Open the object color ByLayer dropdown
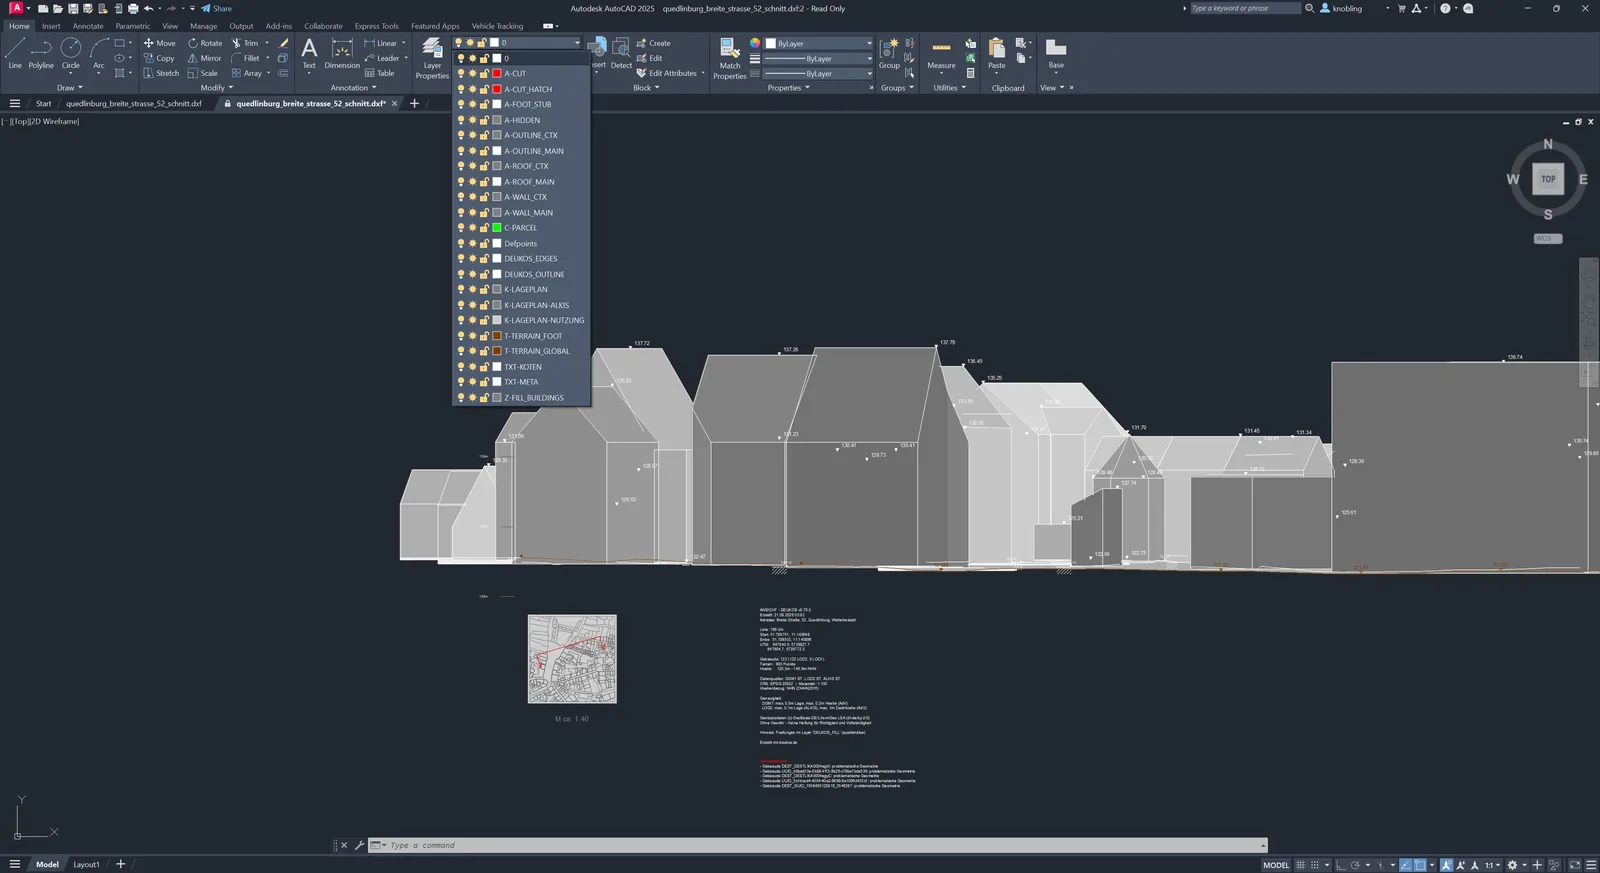 click(819, 43)
